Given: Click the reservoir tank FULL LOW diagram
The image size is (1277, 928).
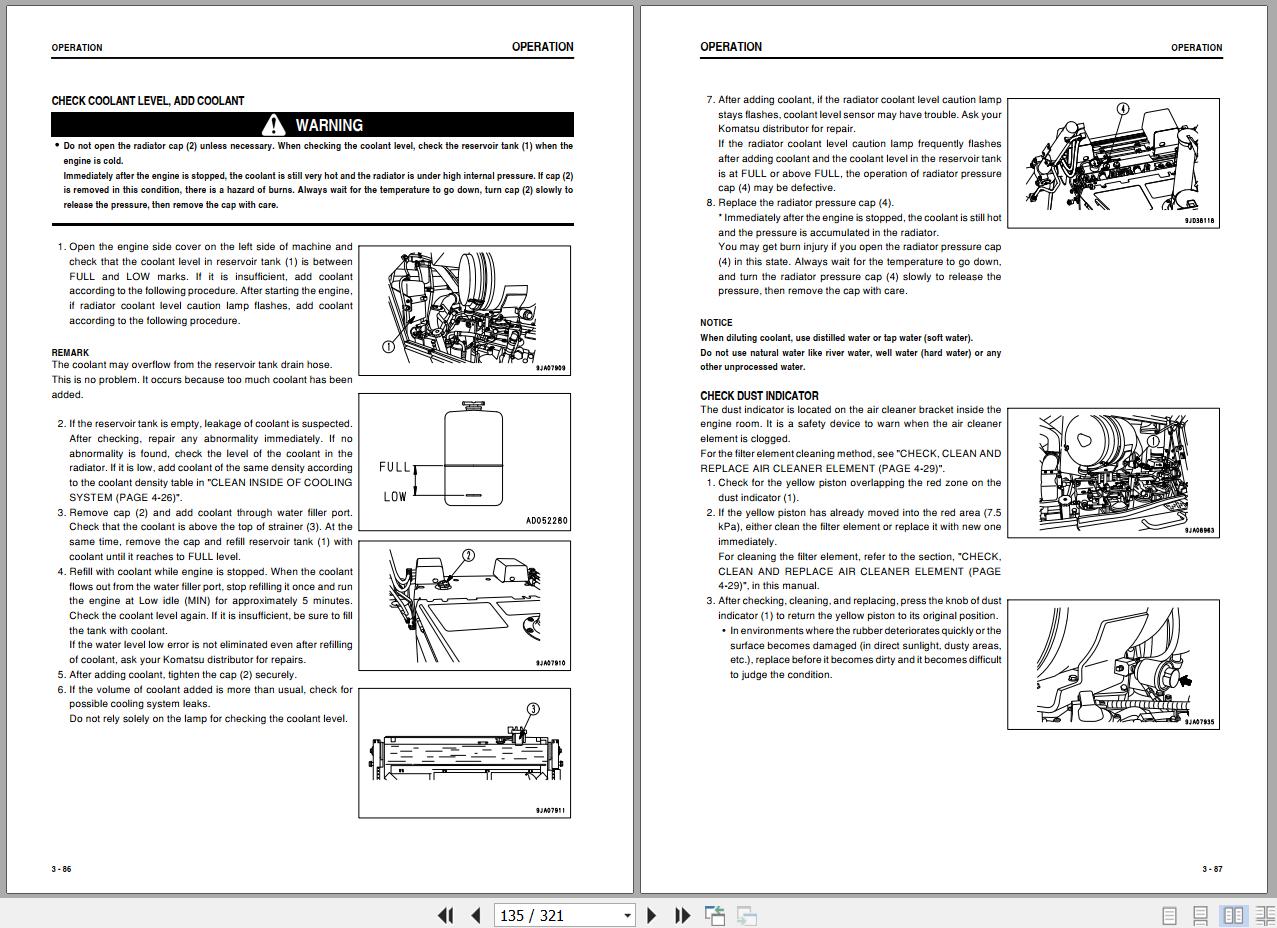Looking at the screenshot, I should pos(464,461).
